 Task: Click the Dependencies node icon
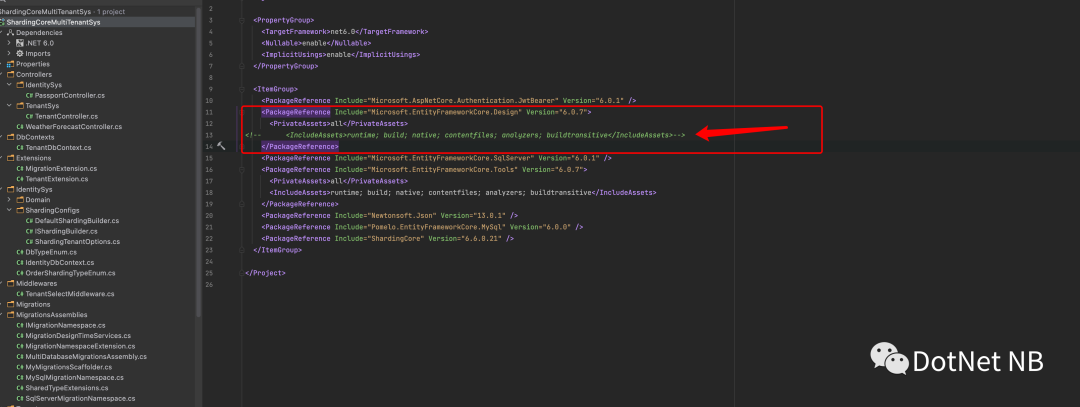point(10,32)
